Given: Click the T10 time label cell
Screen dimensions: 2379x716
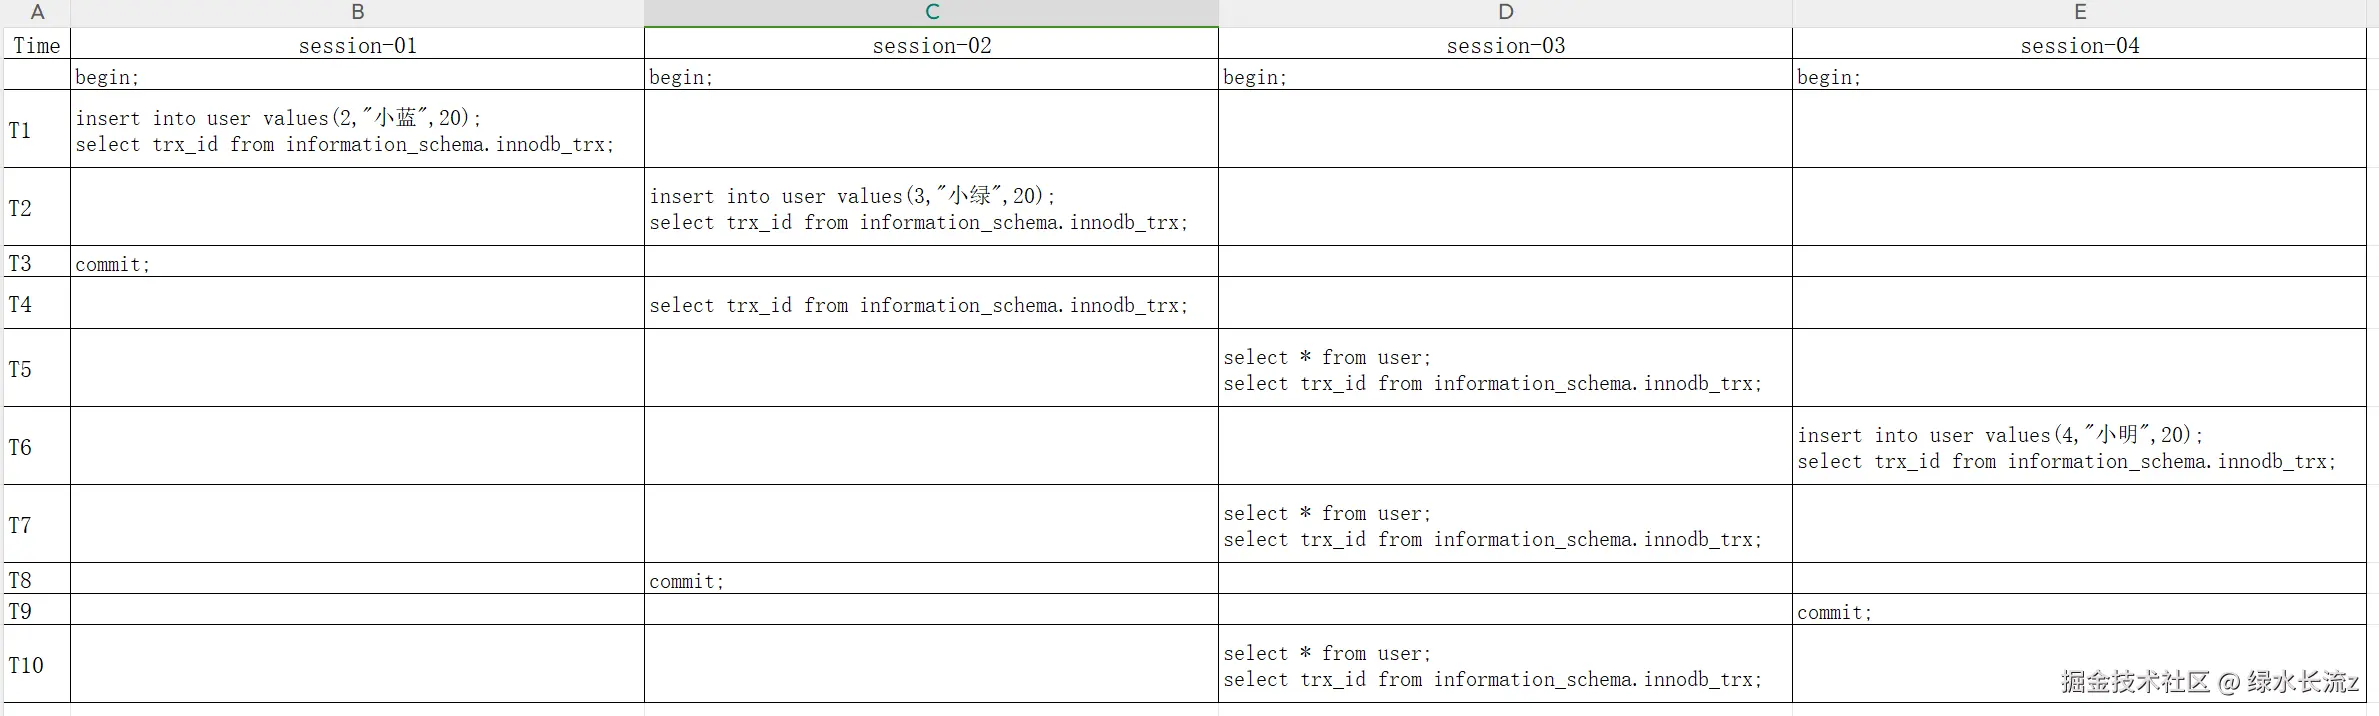Looking at the screenshot, I should (x=37, y=665).
